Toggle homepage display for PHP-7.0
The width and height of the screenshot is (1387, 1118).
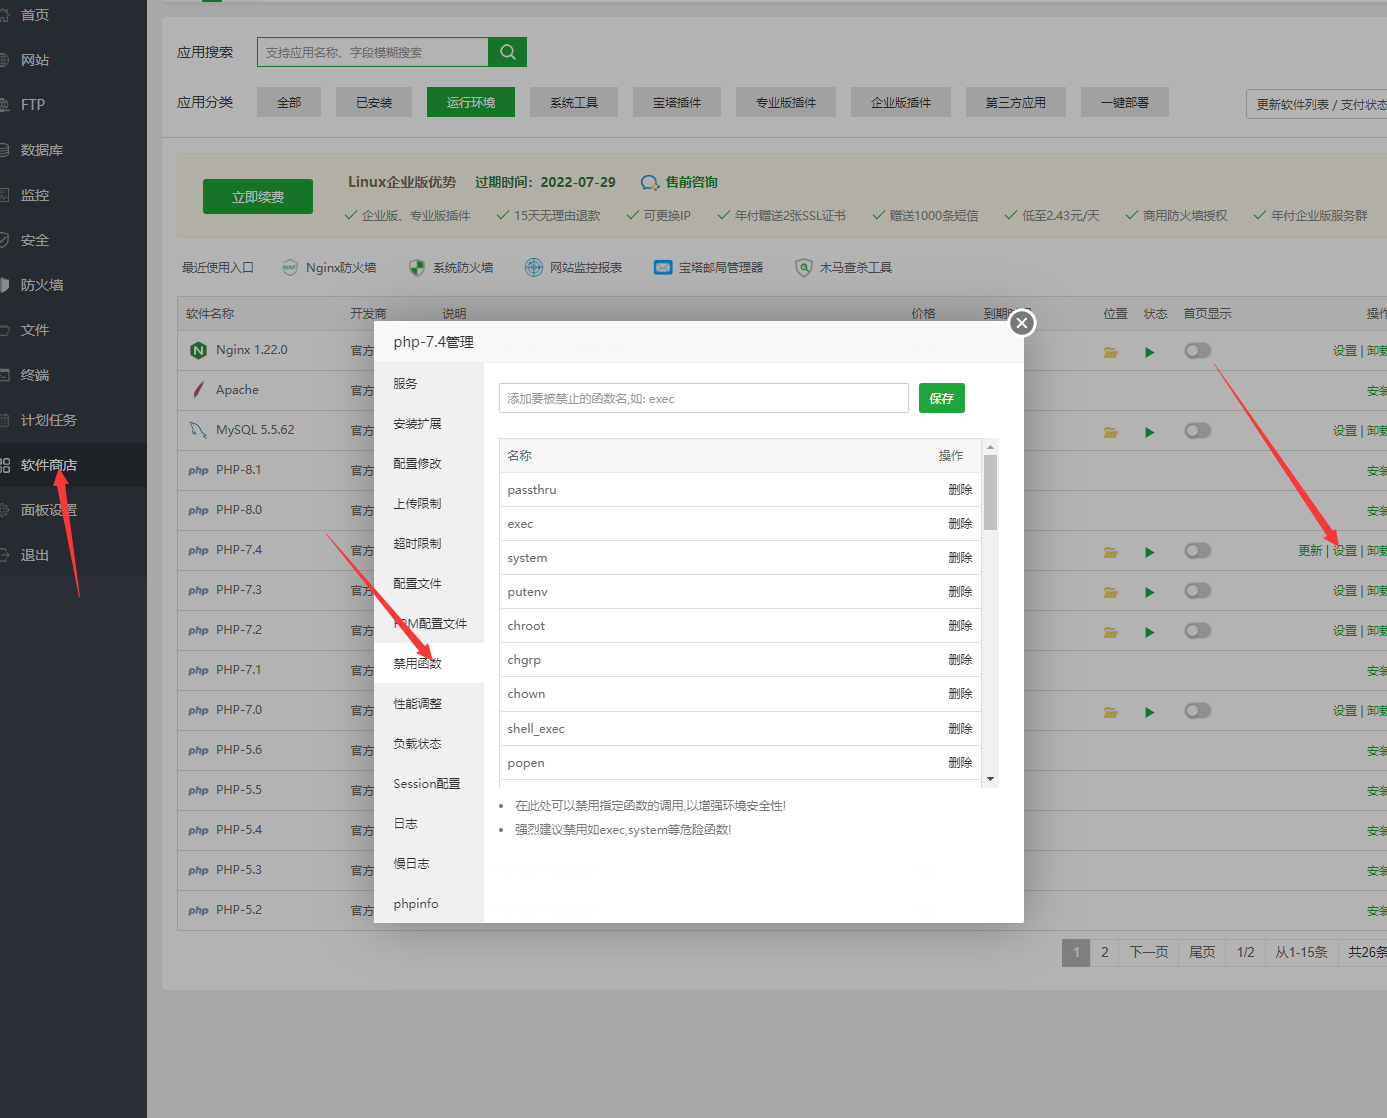(1197, 711)
